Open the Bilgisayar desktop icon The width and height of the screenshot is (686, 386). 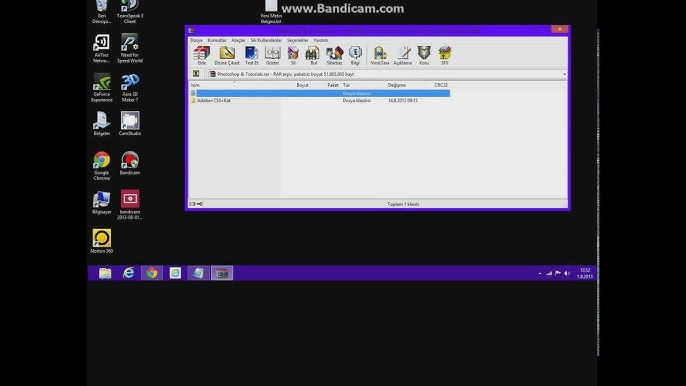tap(102, 202)
